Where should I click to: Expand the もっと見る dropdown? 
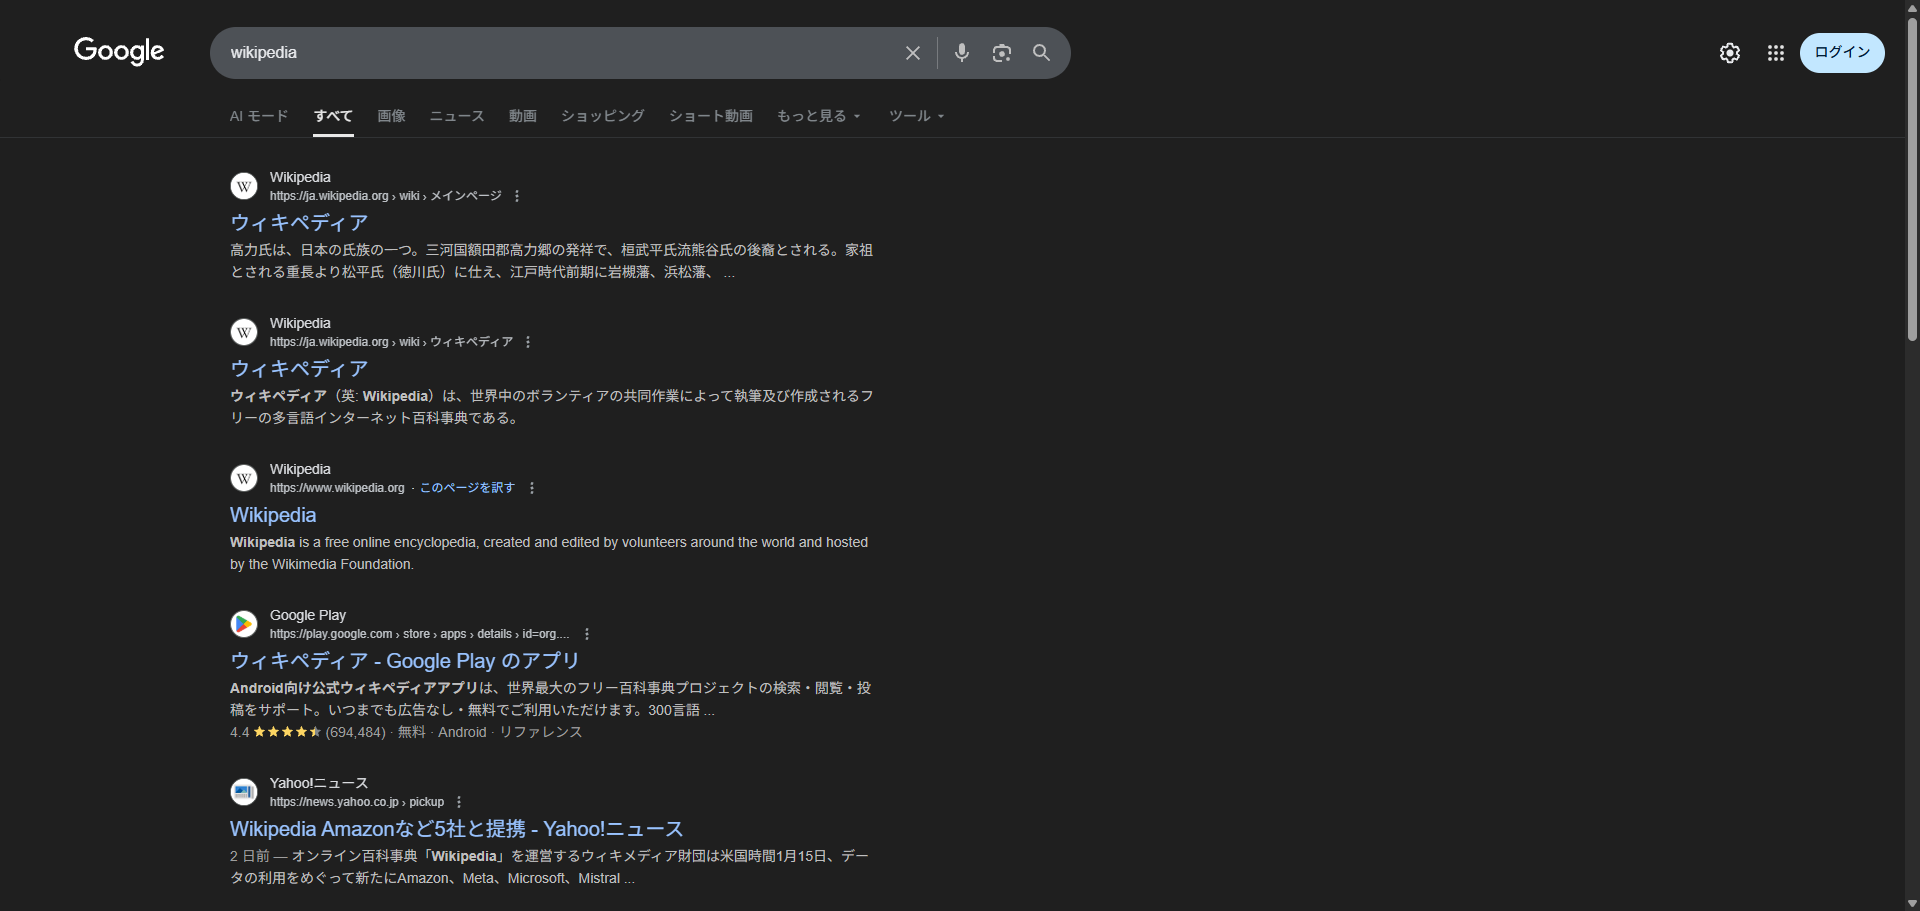[x=818, y=116]
